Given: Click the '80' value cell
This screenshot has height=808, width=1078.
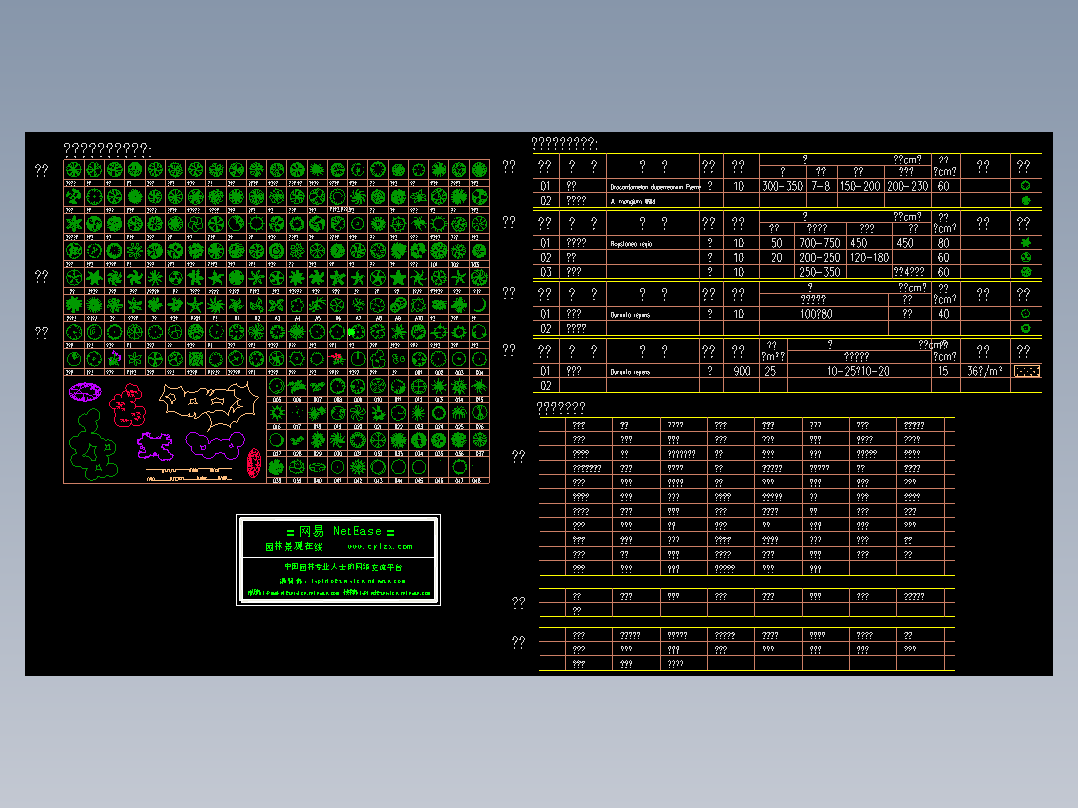Looking at the screenshot, I should click(943, 243).
